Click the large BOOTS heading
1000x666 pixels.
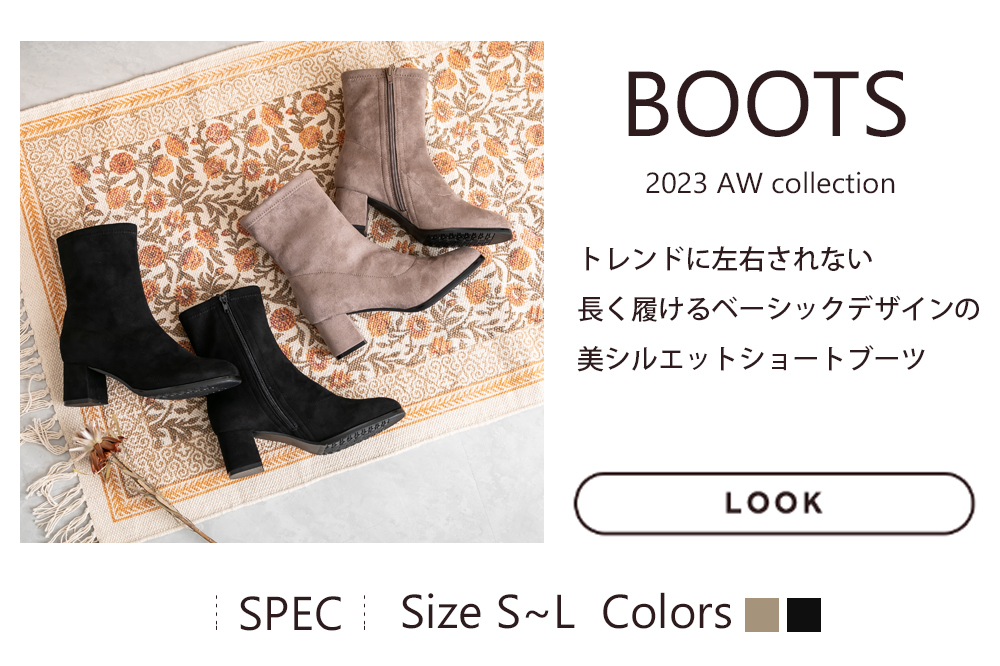(x=765, y=104)
